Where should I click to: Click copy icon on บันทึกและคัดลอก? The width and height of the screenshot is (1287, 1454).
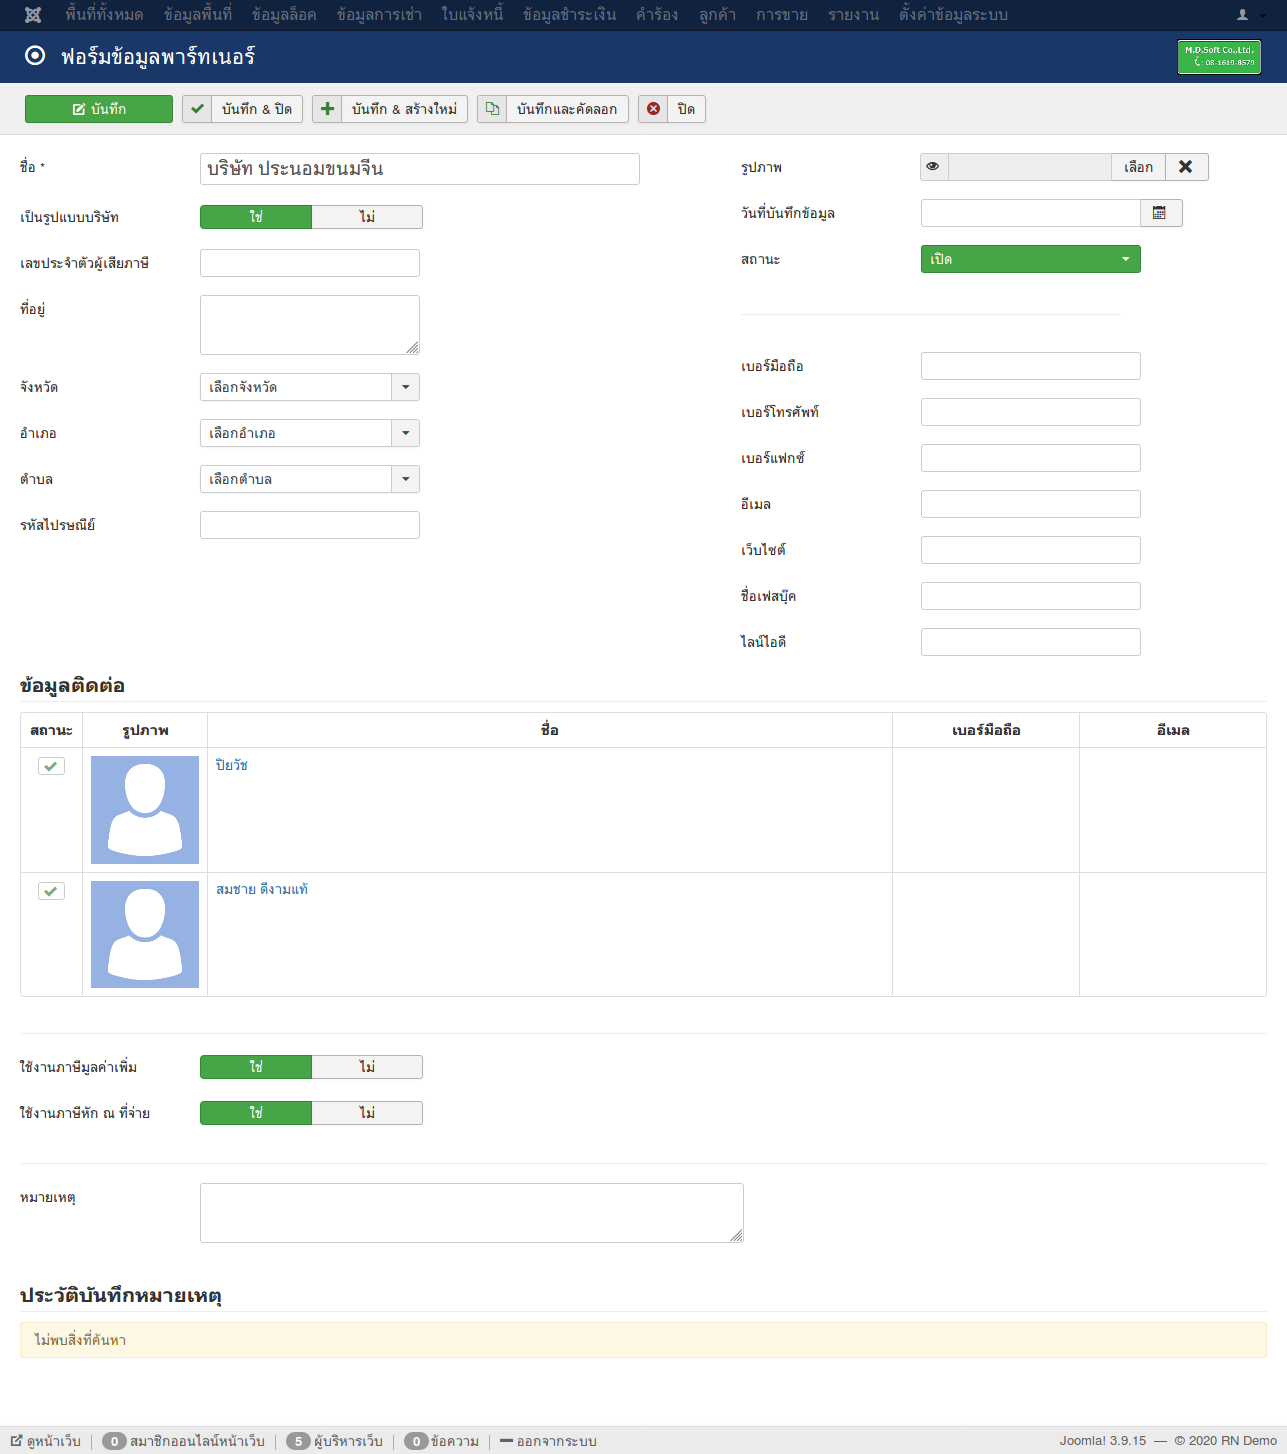pyautogui.click(x=492, y=109)
